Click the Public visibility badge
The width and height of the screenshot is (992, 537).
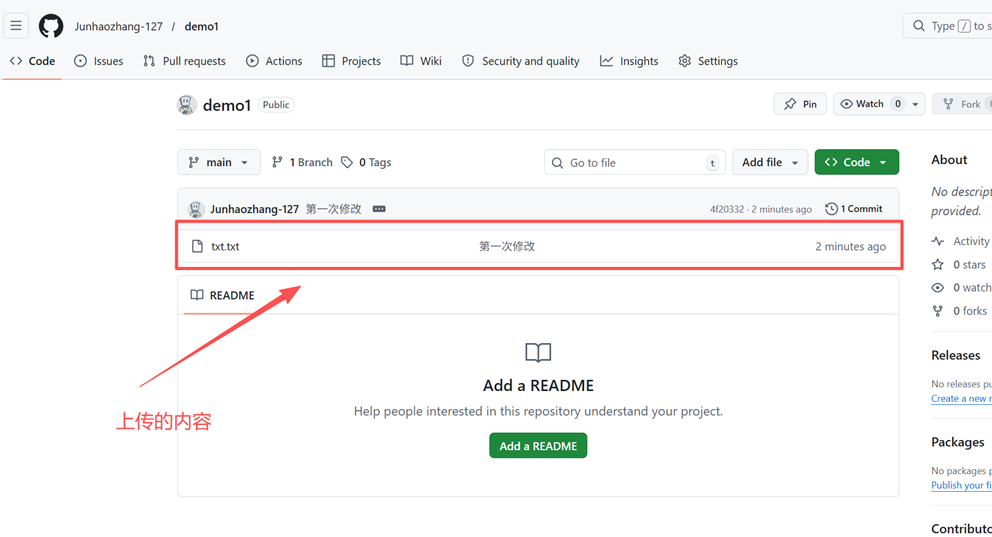(x=276, y=105)
